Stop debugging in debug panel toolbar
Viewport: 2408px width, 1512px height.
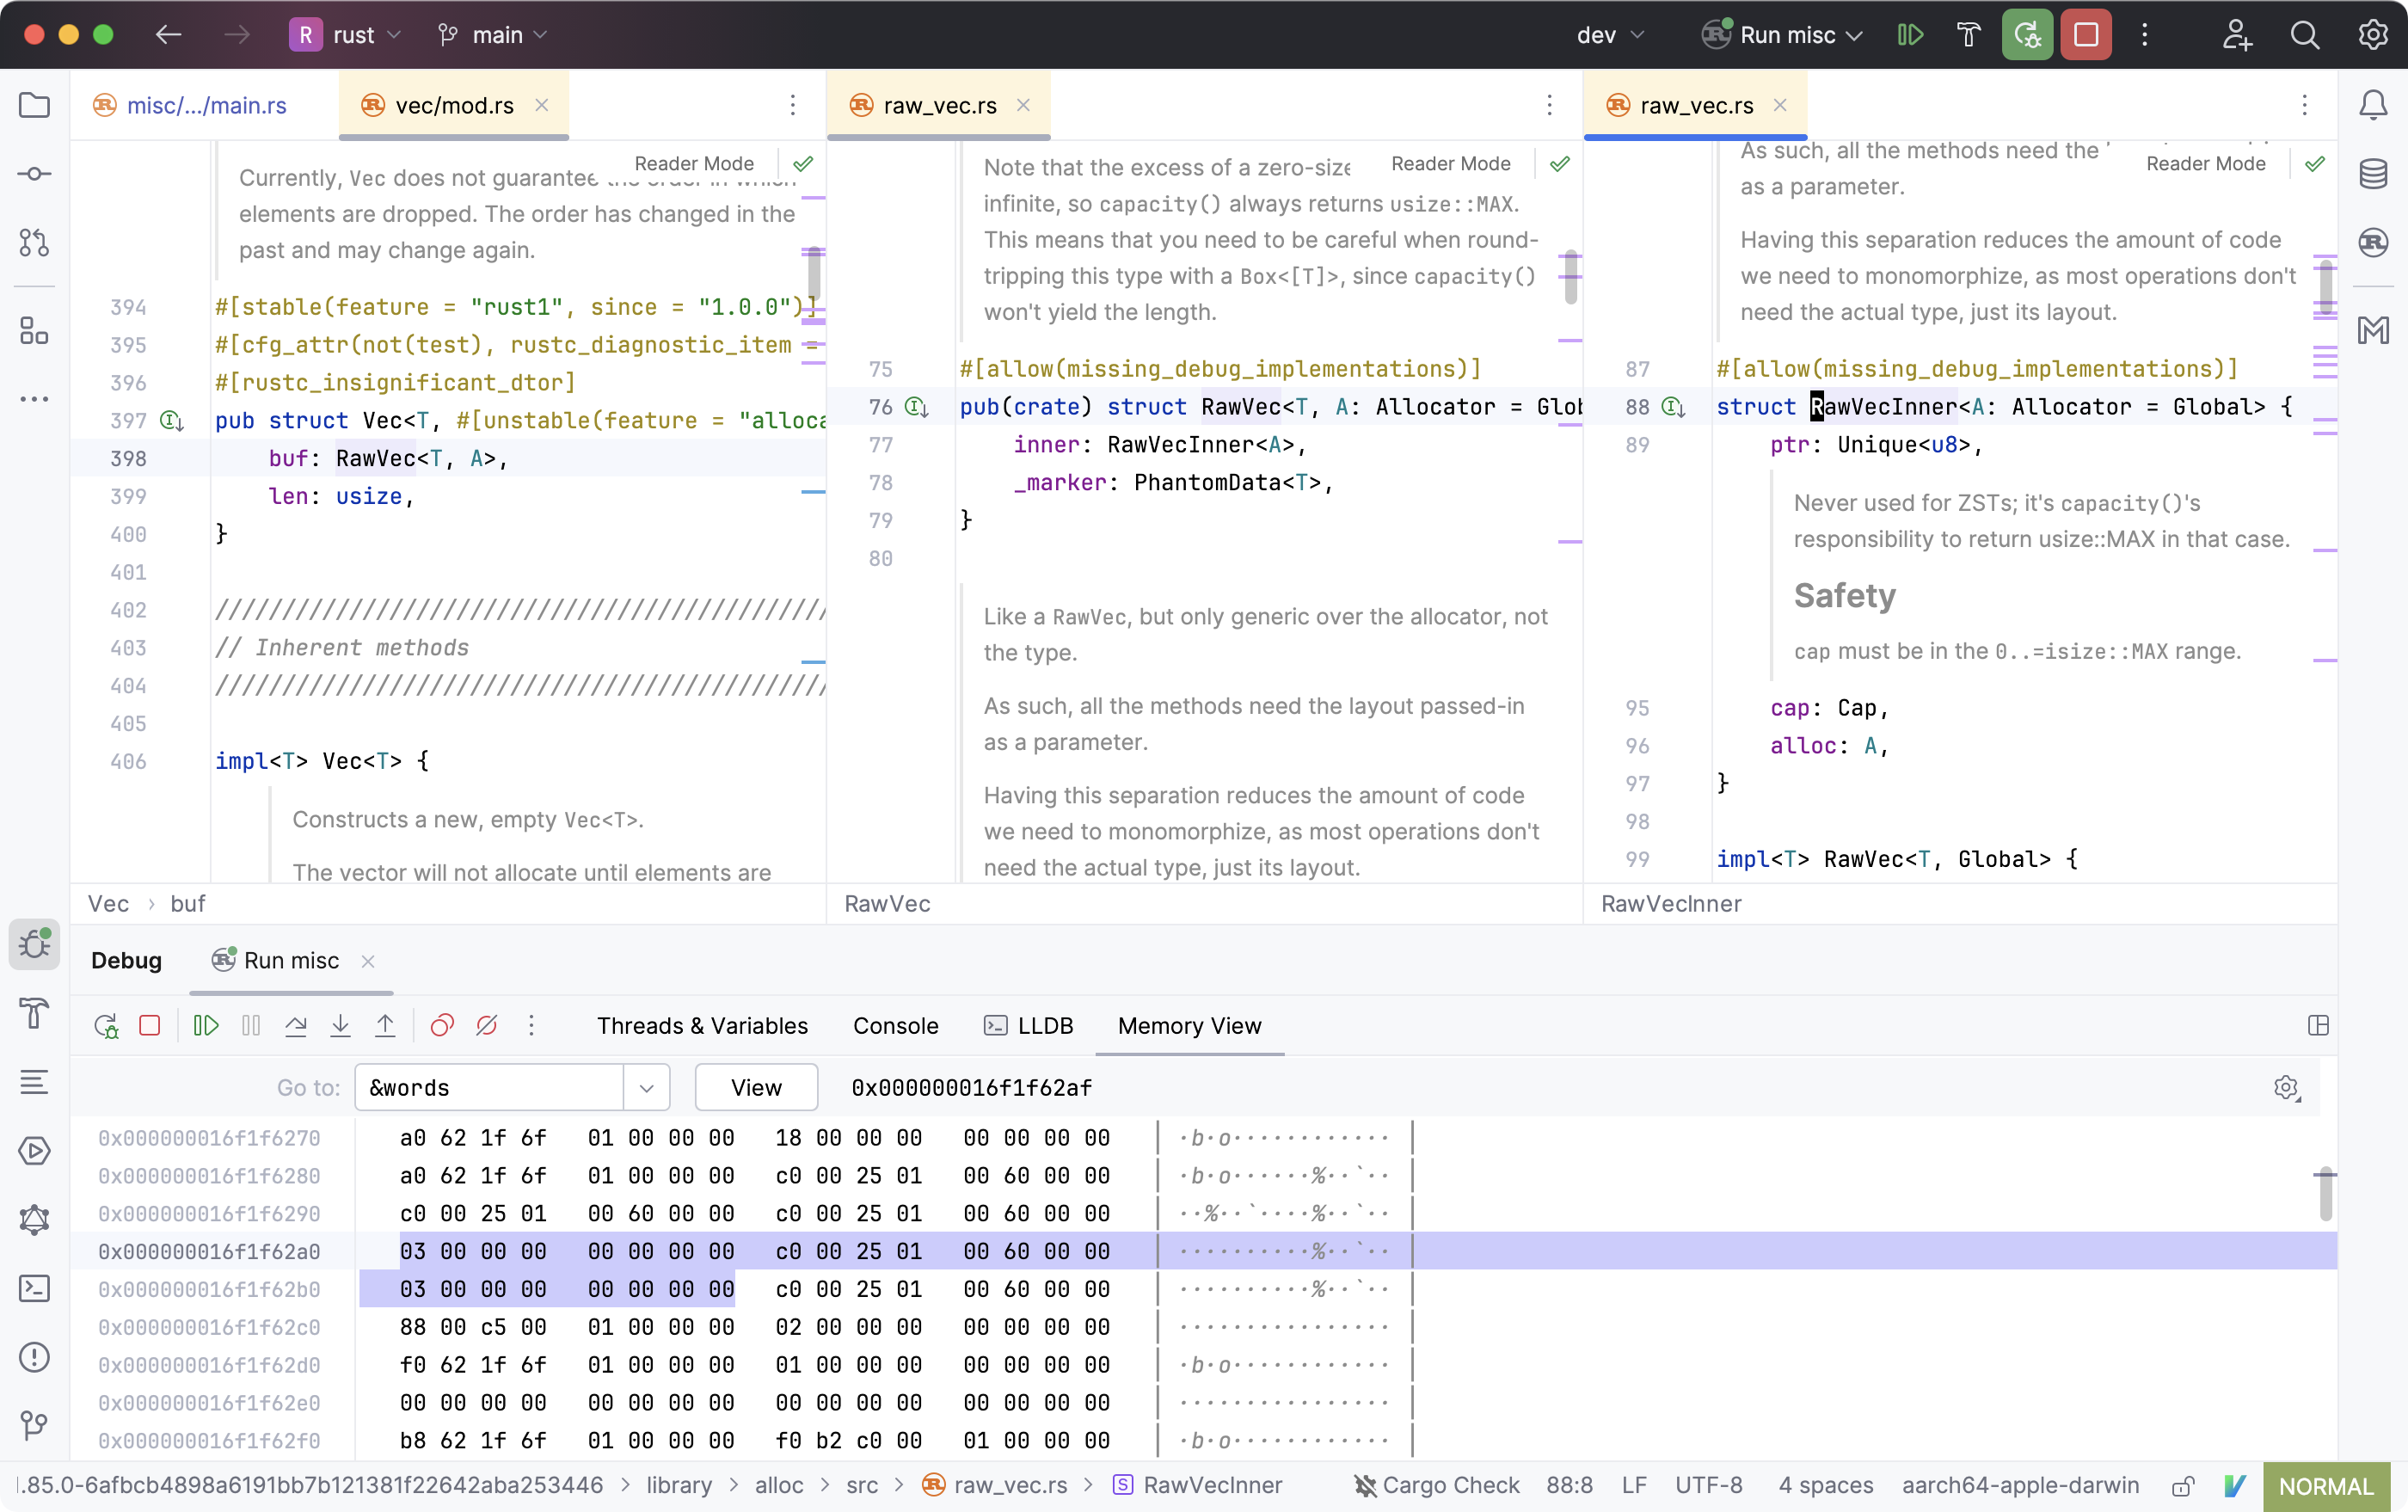point(150,1026)
